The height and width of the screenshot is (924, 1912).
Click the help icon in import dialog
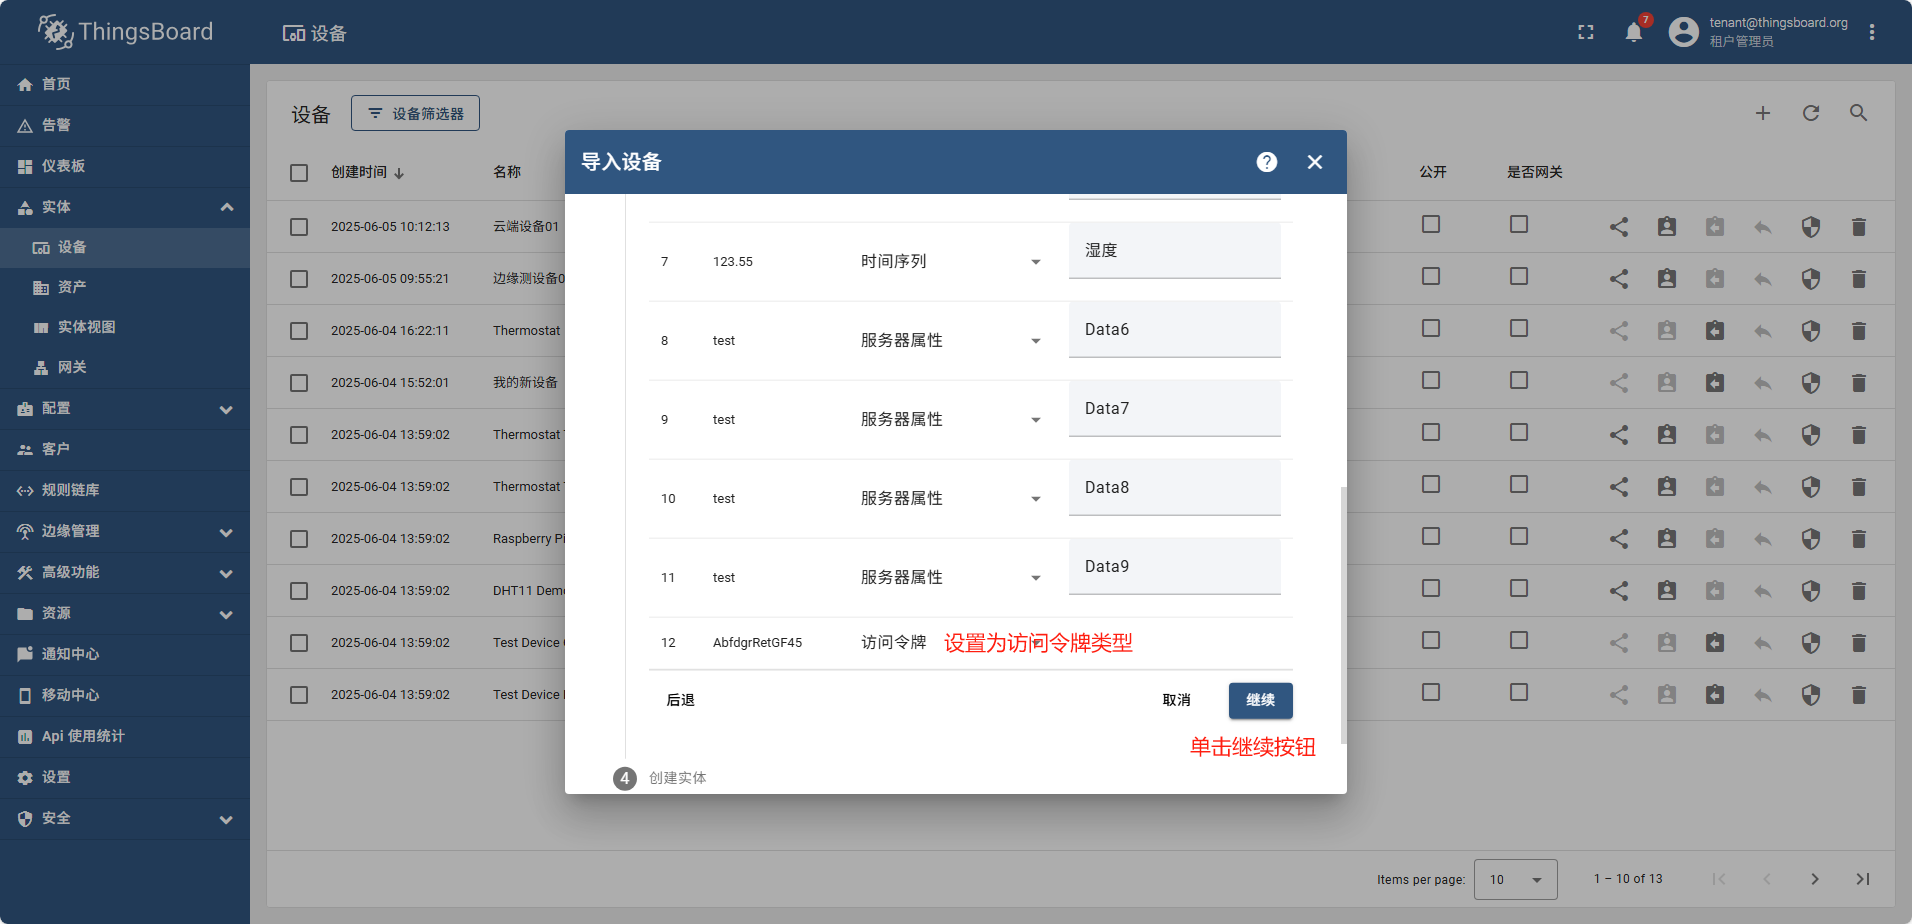(1266, 162)
